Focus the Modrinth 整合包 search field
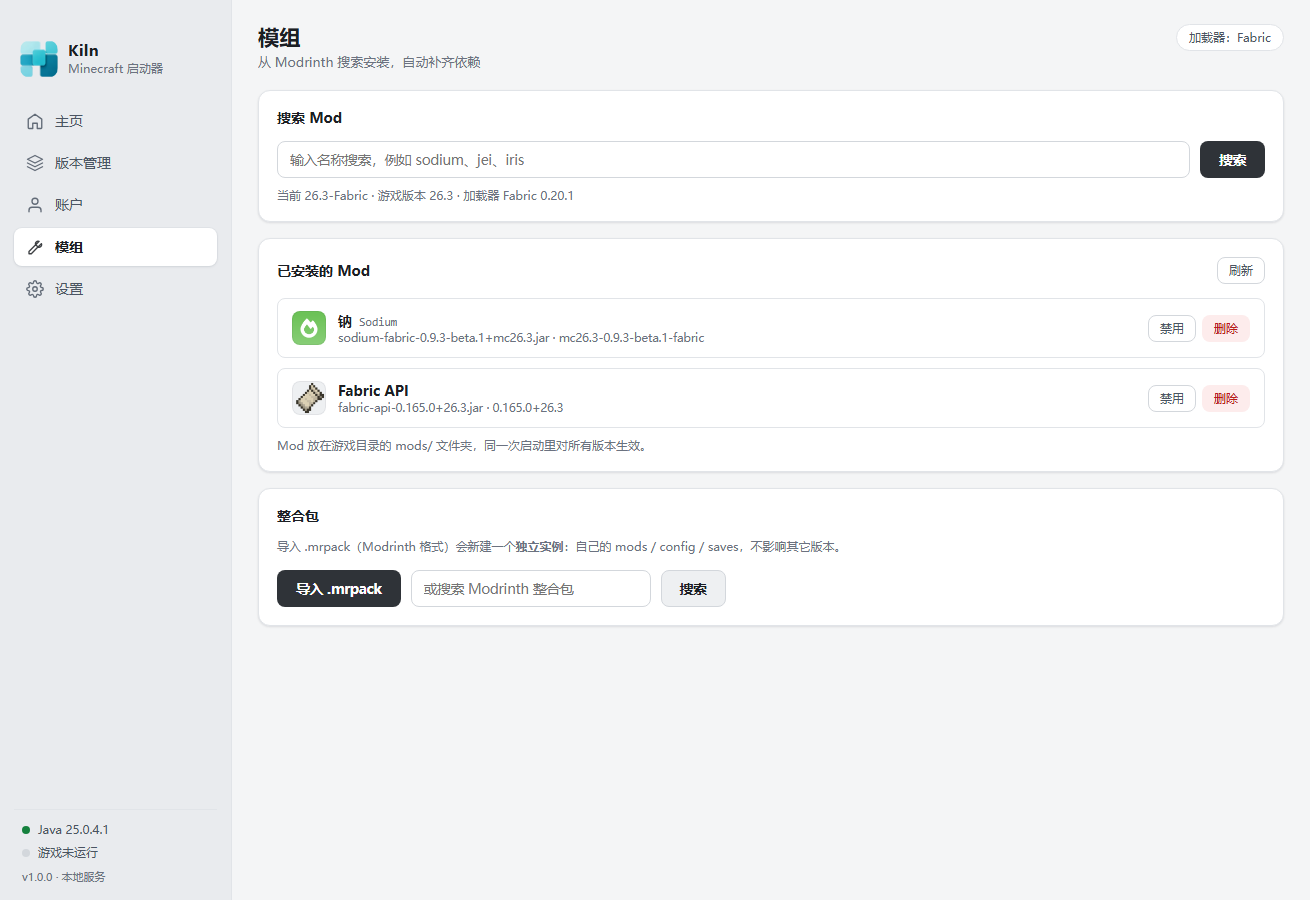 click(531, 589)
